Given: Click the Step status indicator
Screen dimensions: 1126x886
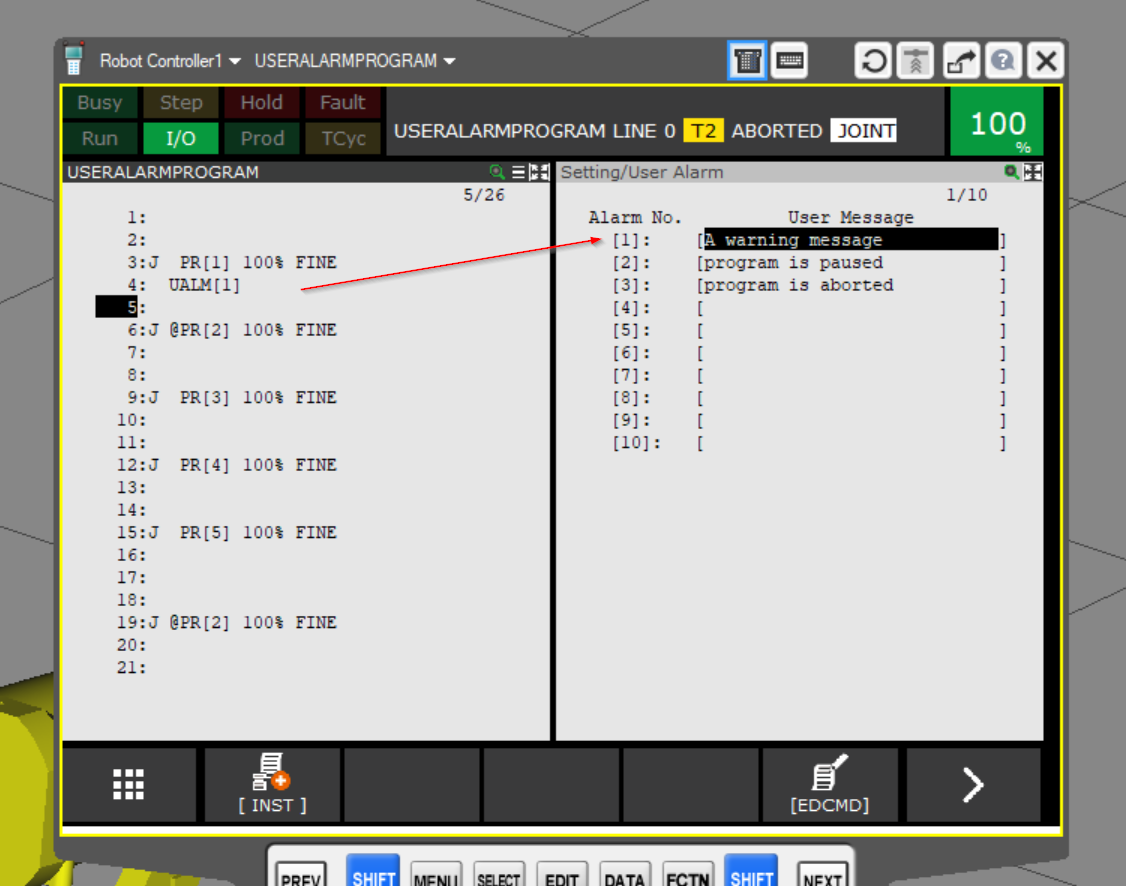Looking at the screenshot, I should (181, 103).
